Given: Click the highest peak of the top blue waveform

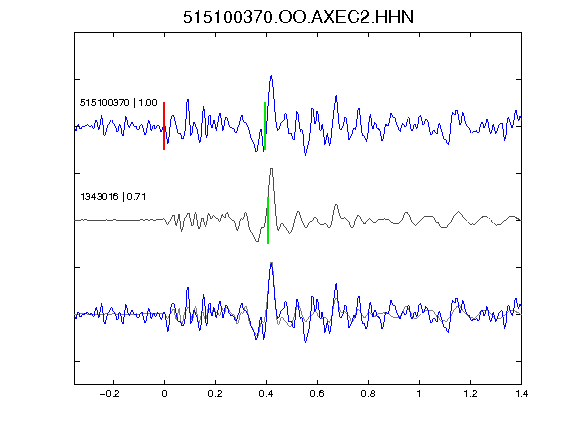Looking at the screenshot, I should point(271,76).
